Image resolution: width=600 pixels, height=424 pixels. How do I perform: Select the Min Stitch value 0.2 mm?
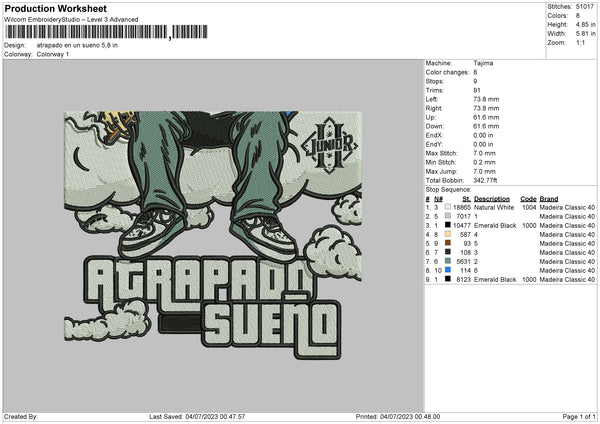pyautogui.click(x=484, y=162)
